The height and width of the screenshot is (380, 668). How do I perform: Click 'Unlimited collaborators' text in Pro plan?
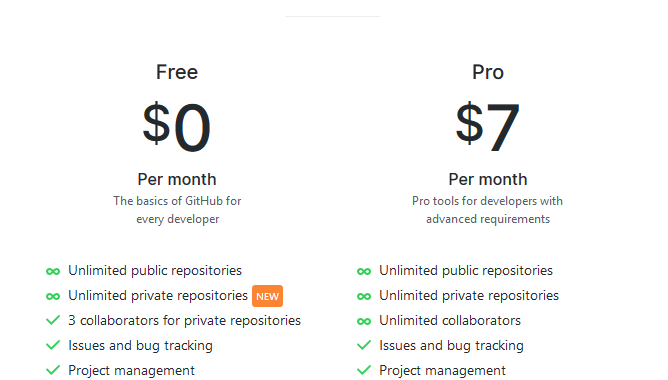pyautogui.click(x=450, y=320)
